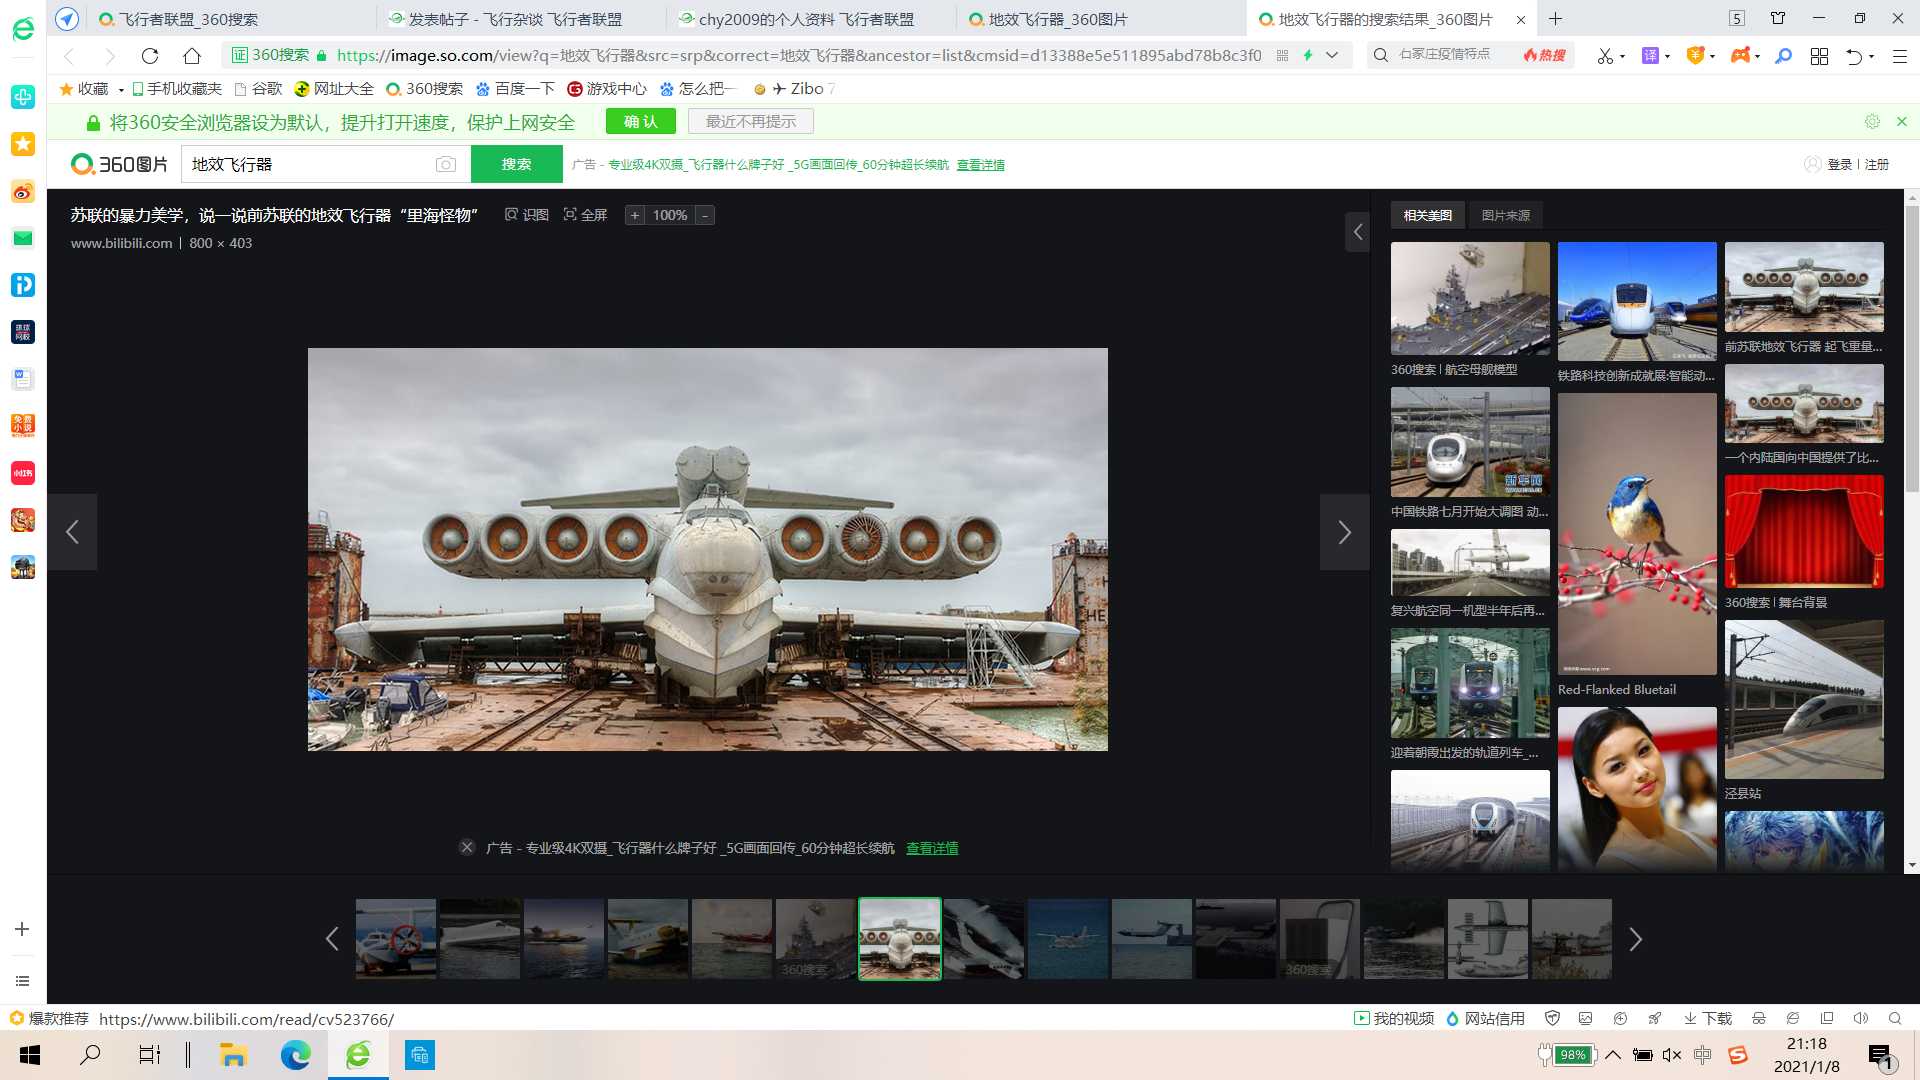Open the Red-Flanked Bluetail thumbnail

point(1637,534)
